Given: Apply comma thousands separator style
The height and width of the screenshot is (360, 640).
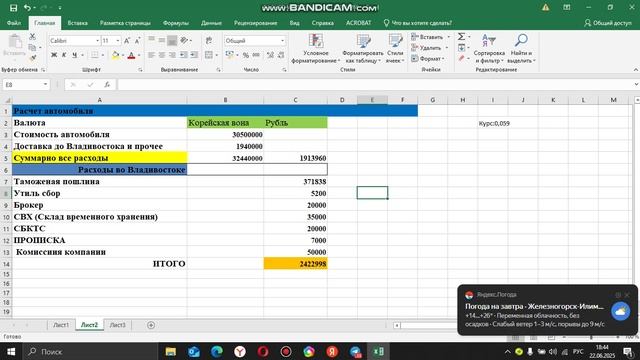Looking at the screenshot, I should coord(256,55).
